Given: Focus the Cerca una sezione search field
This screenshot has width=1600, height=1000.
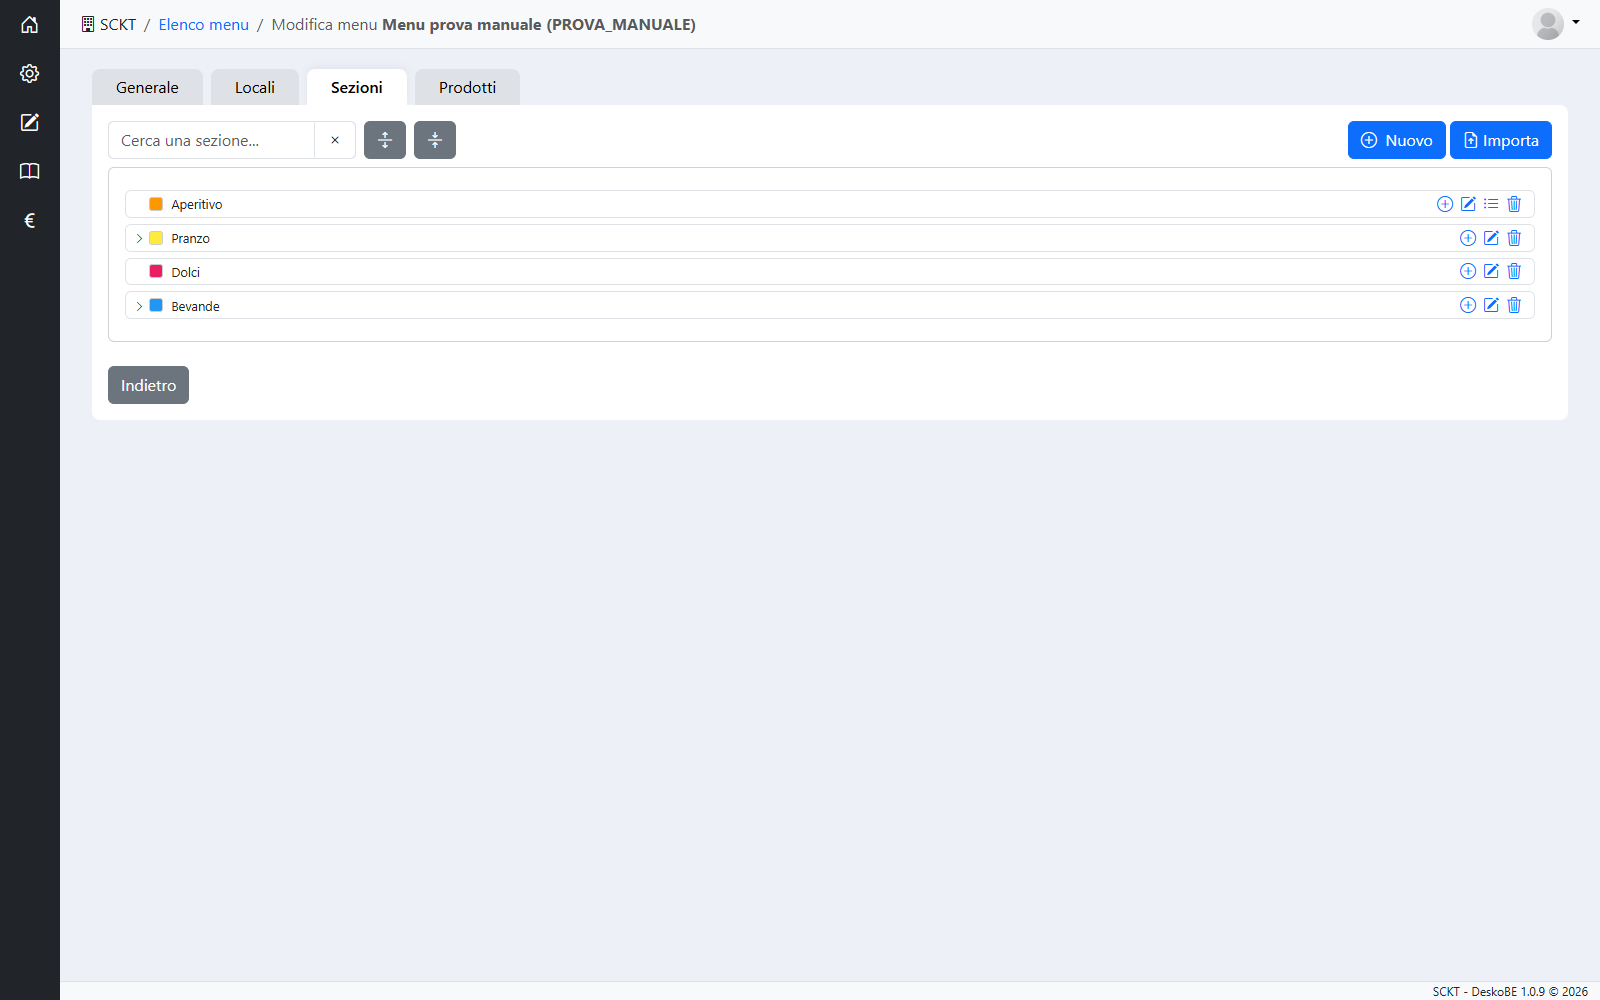Looking at the screenshot, I should click(211, 140).
